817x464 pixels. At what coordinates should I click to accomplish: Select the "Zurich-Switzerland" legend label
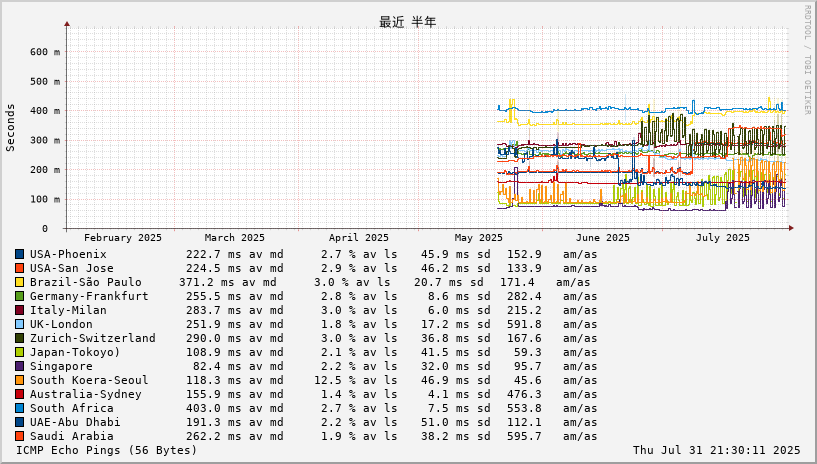tap(93, 338)
